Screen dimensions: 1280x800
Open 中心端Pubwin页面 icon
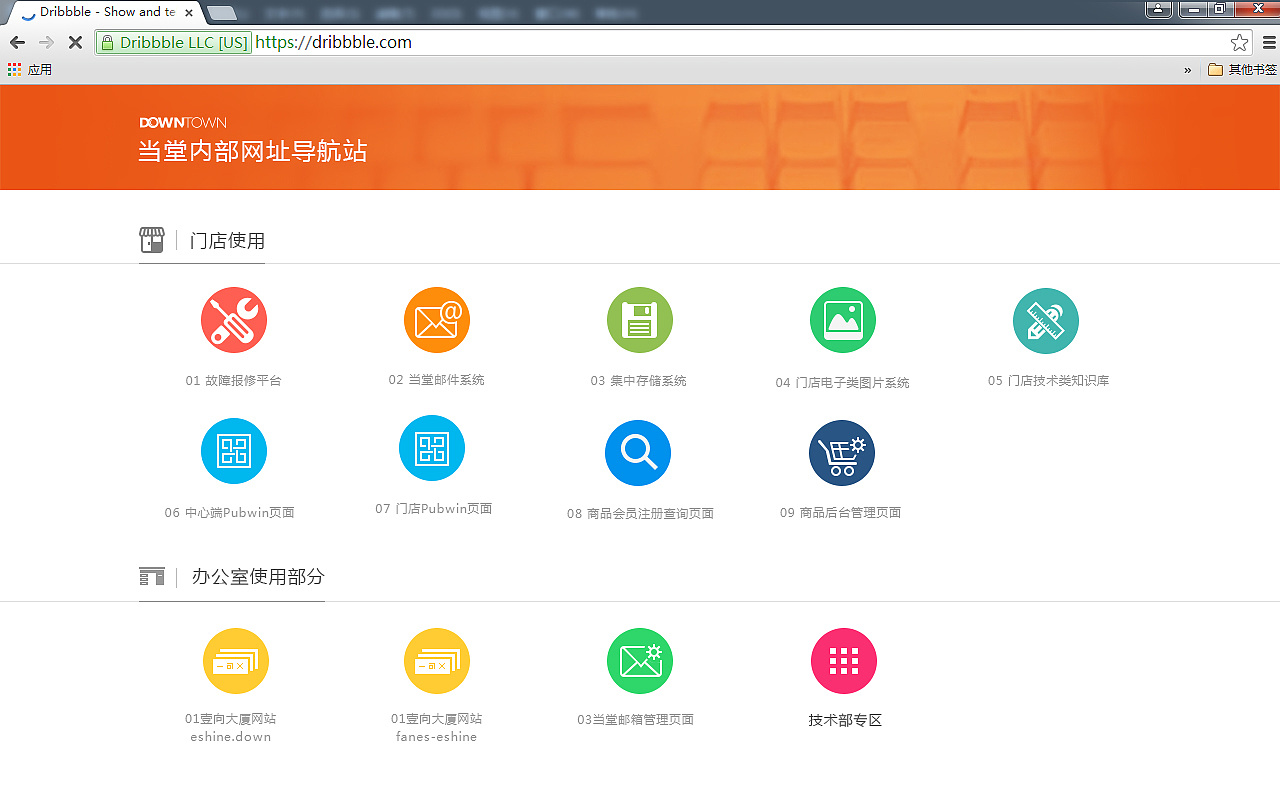[234, 451]
